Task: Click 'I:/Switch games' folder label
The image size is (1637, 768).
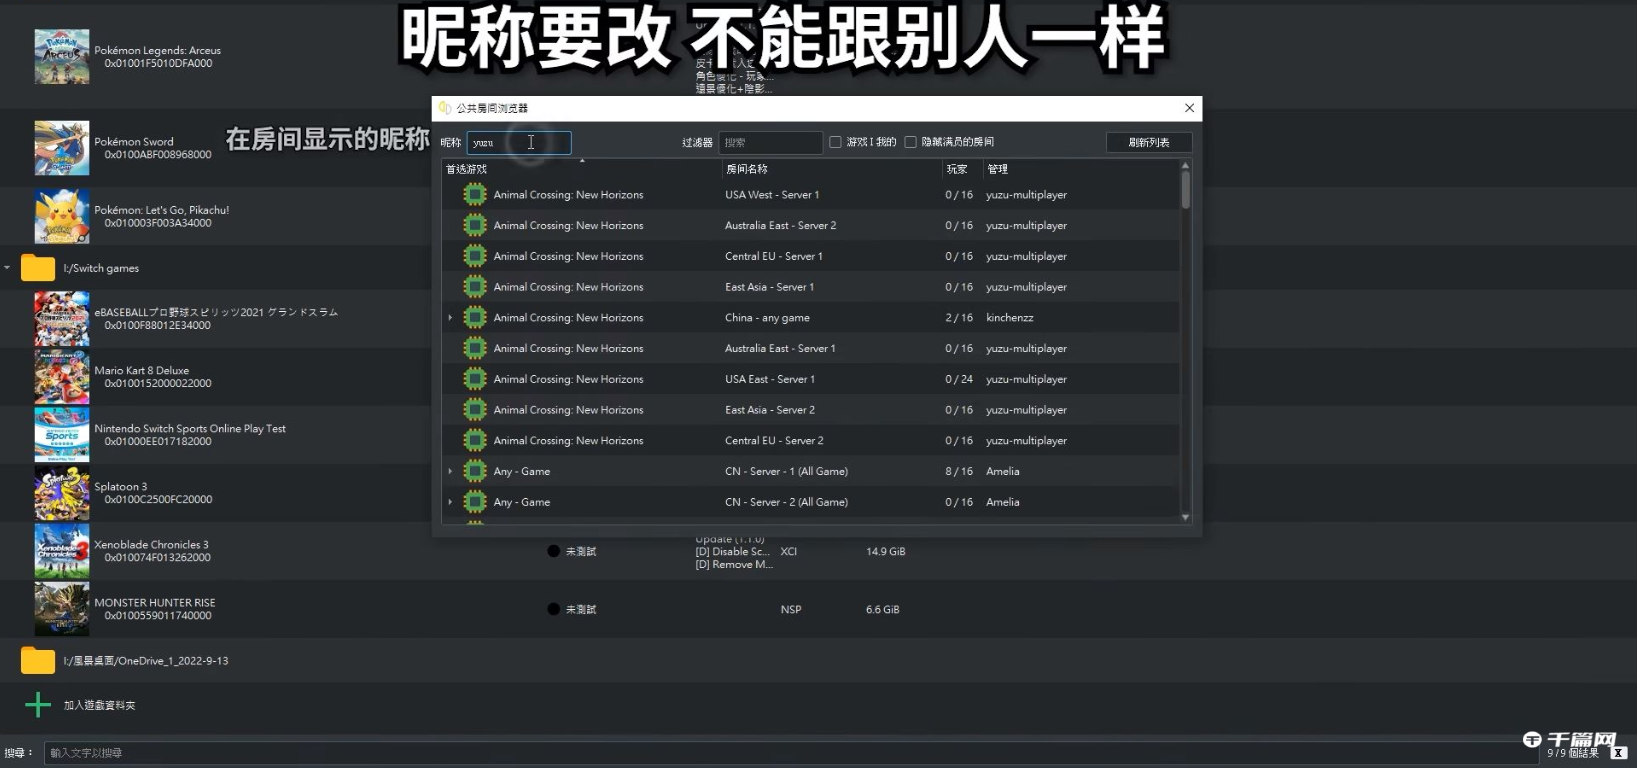Action: click(101, 268)
